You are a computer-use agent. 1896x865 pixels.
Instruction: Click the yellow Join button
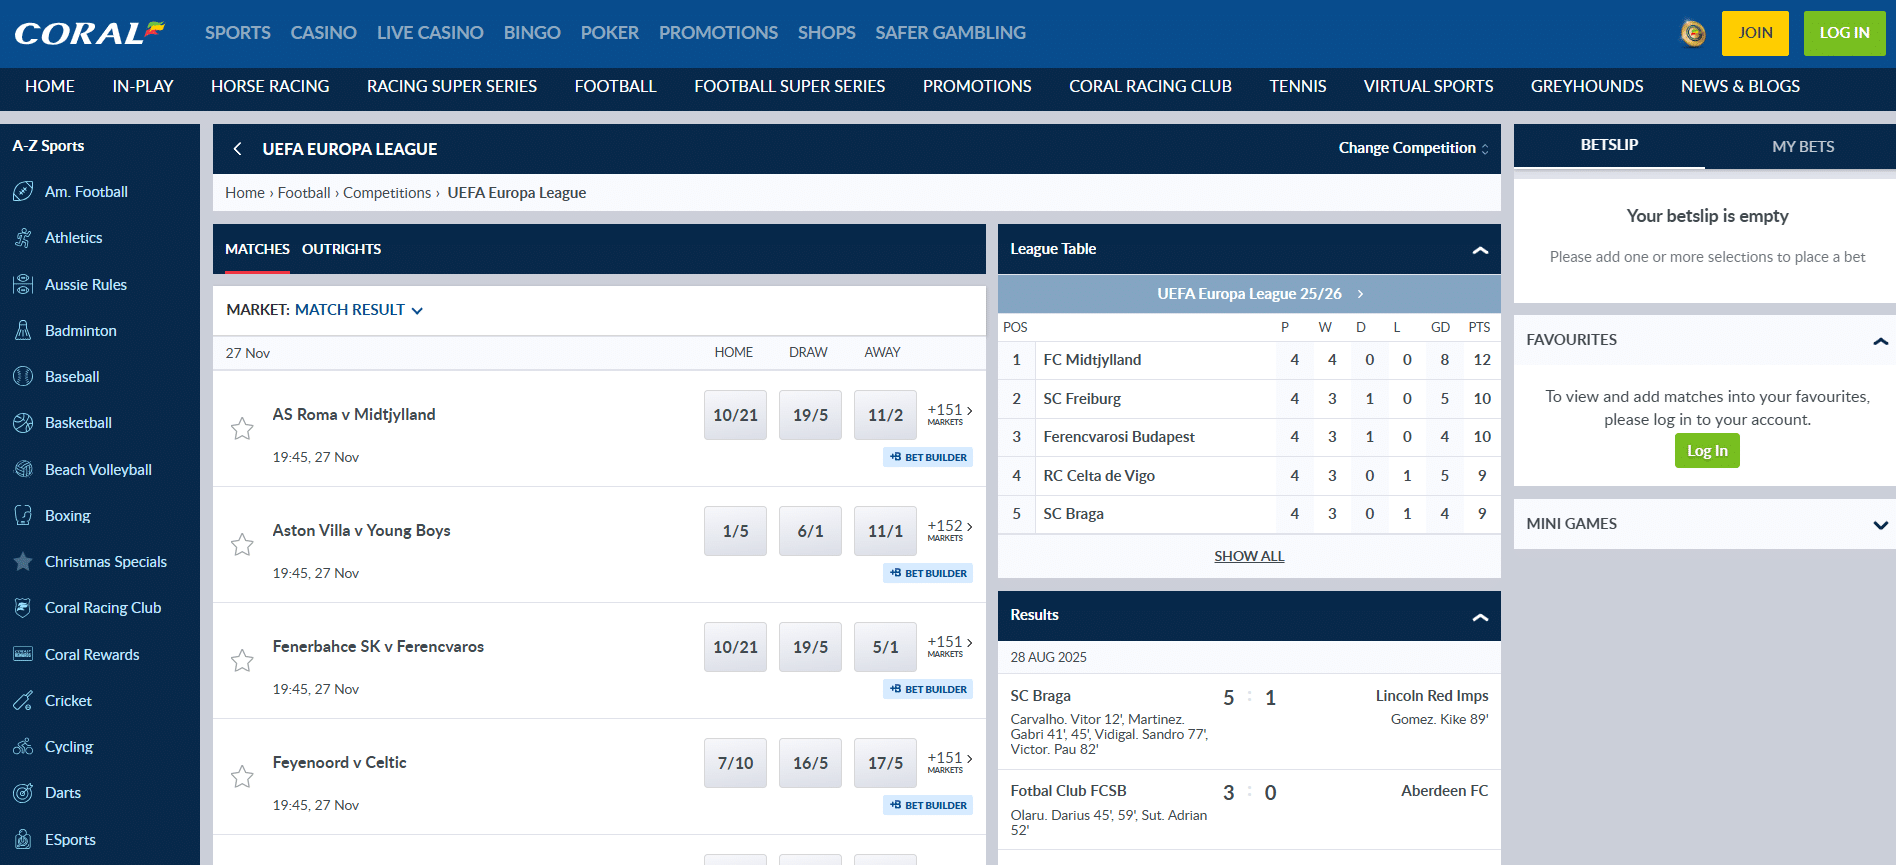click(x=1755, y=33)
